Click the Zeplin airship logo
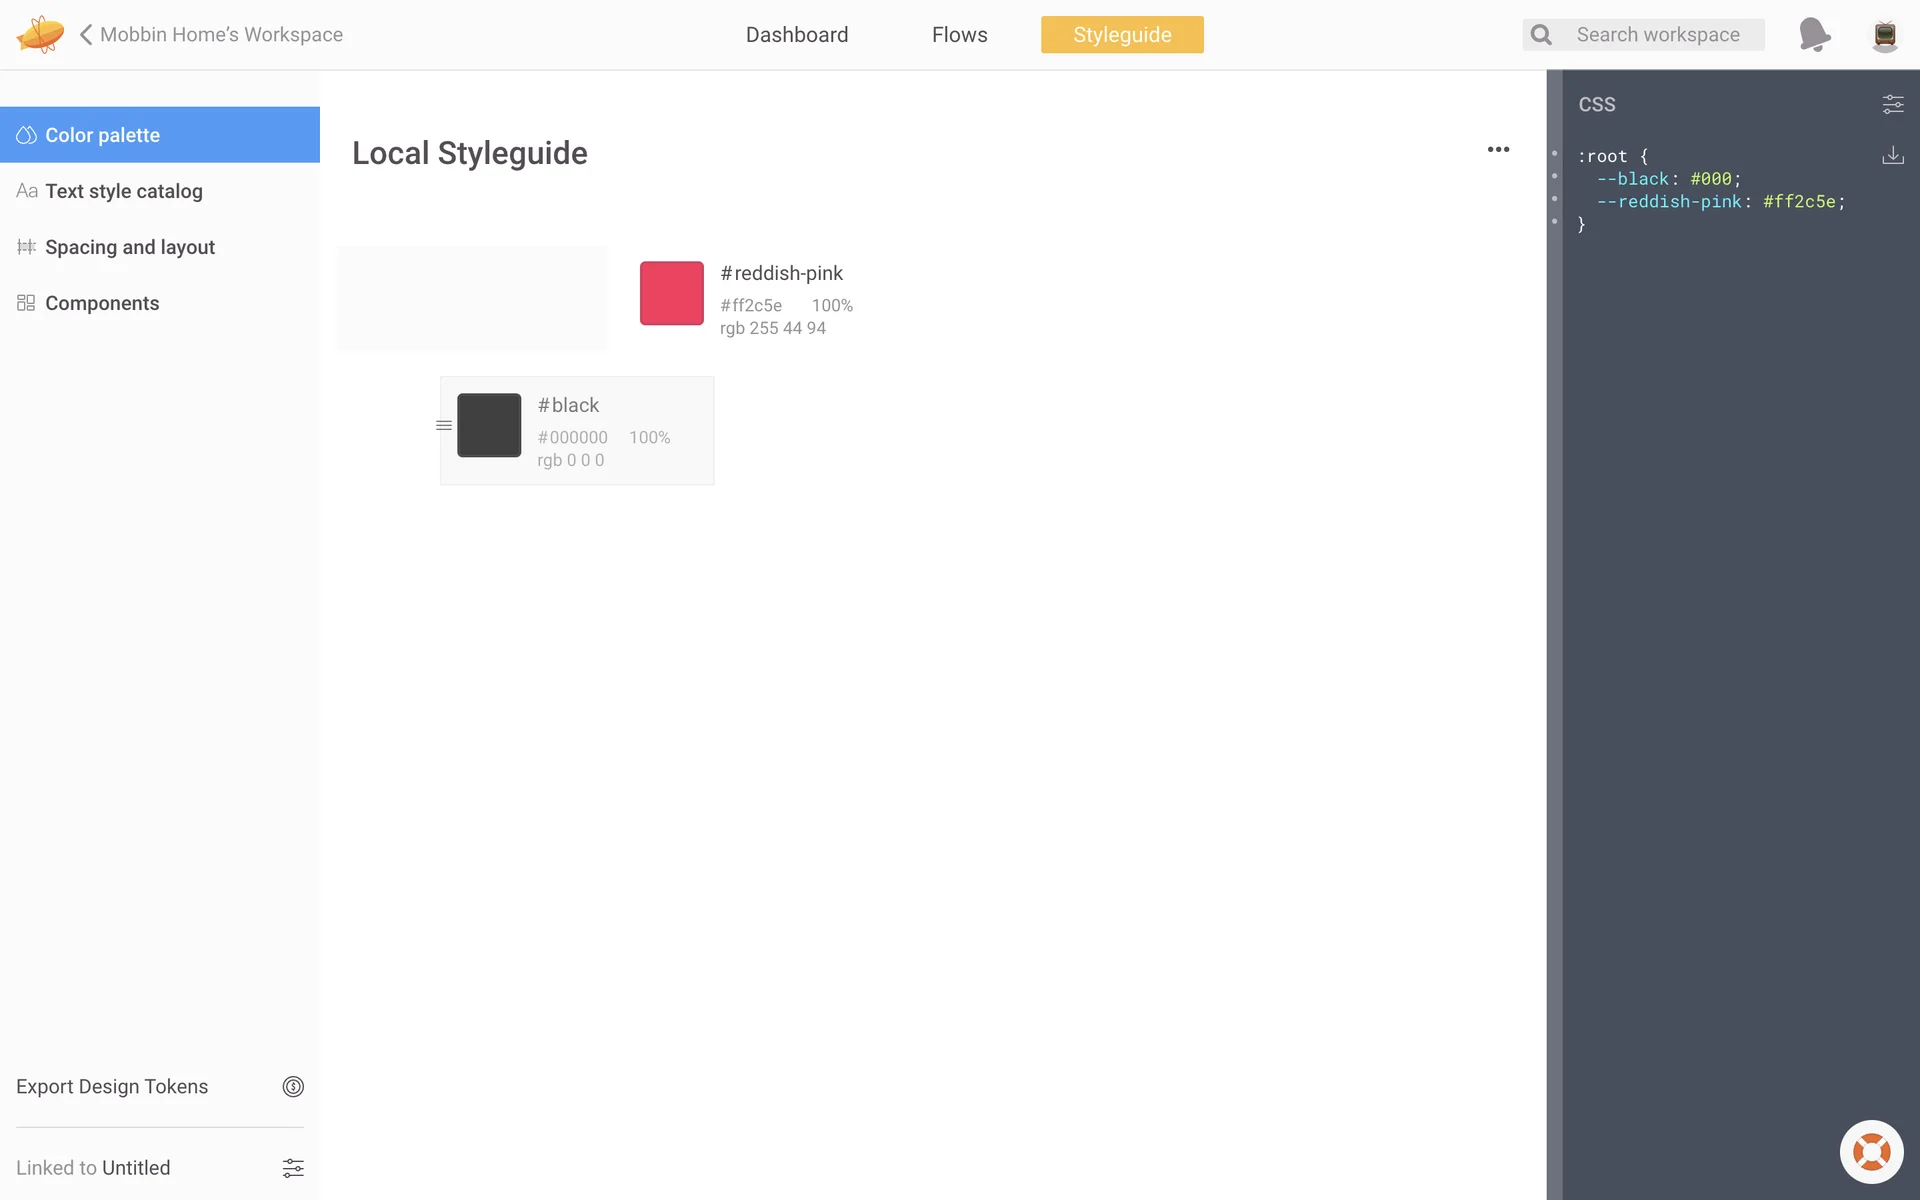The image size is (1920, 1200). click(40, 34)
